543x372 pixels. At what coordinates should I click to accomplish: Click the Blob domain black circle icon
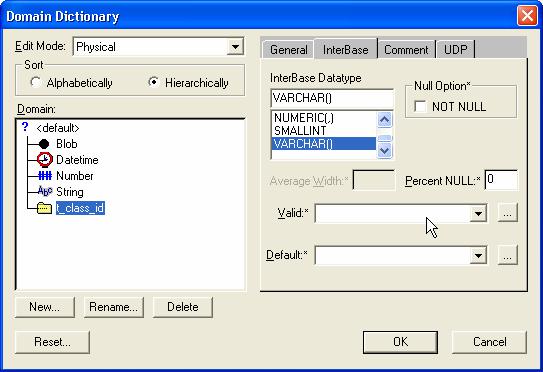point(44,144)
